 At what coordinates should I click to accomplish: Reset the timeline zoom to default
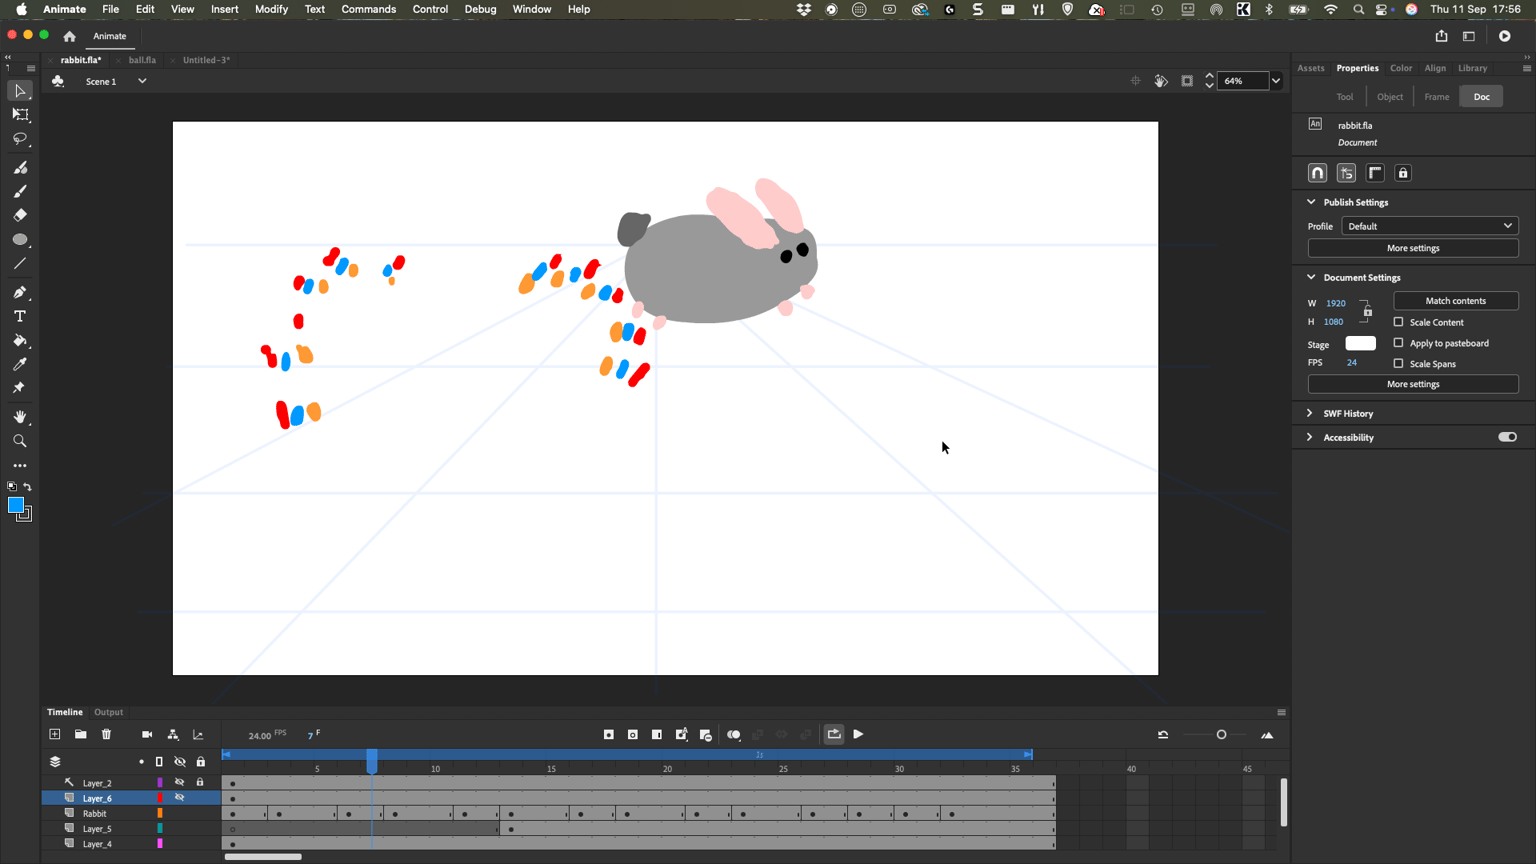(x=1163, y=734)
